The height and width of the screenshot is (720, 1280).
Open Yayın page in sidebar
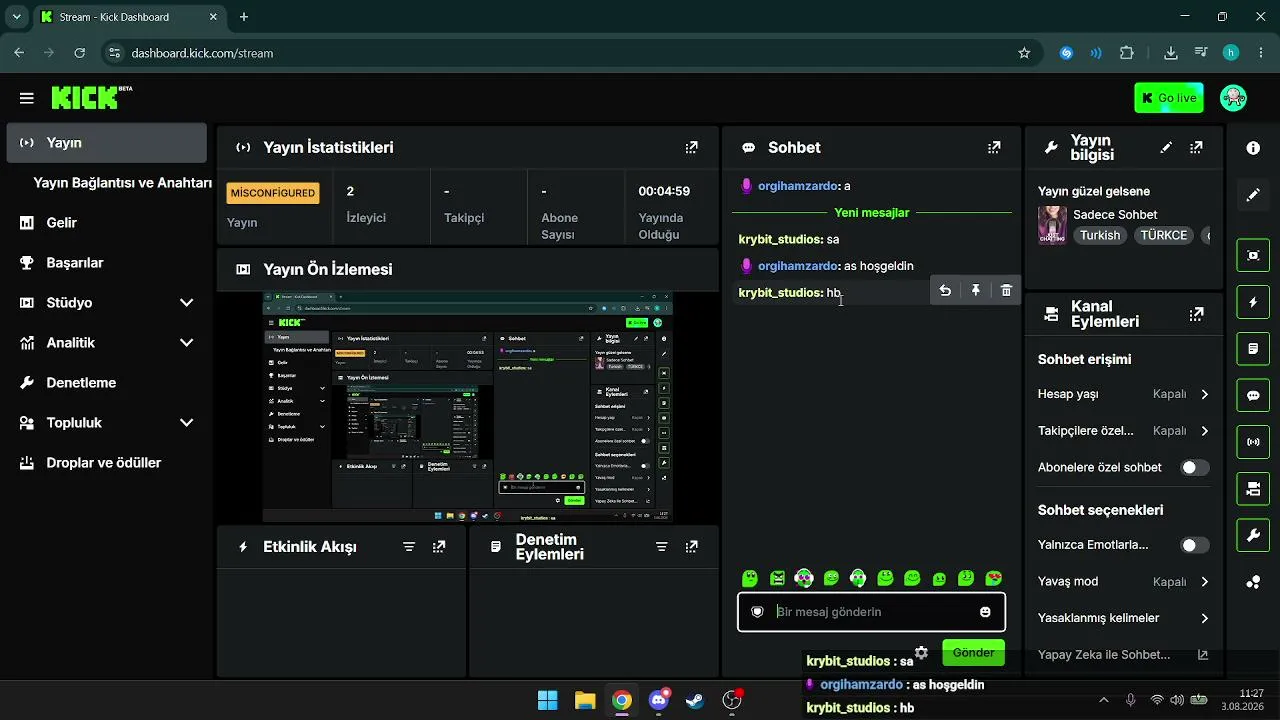coord(107,143)
